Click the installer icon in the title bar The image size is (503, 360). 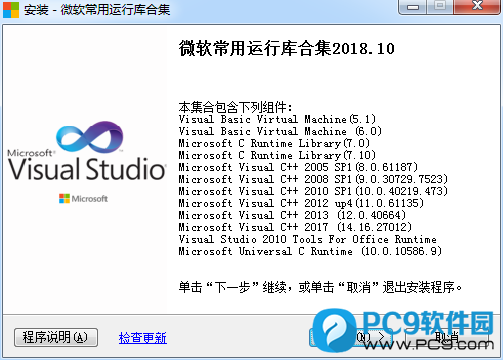tap(11, 10)
